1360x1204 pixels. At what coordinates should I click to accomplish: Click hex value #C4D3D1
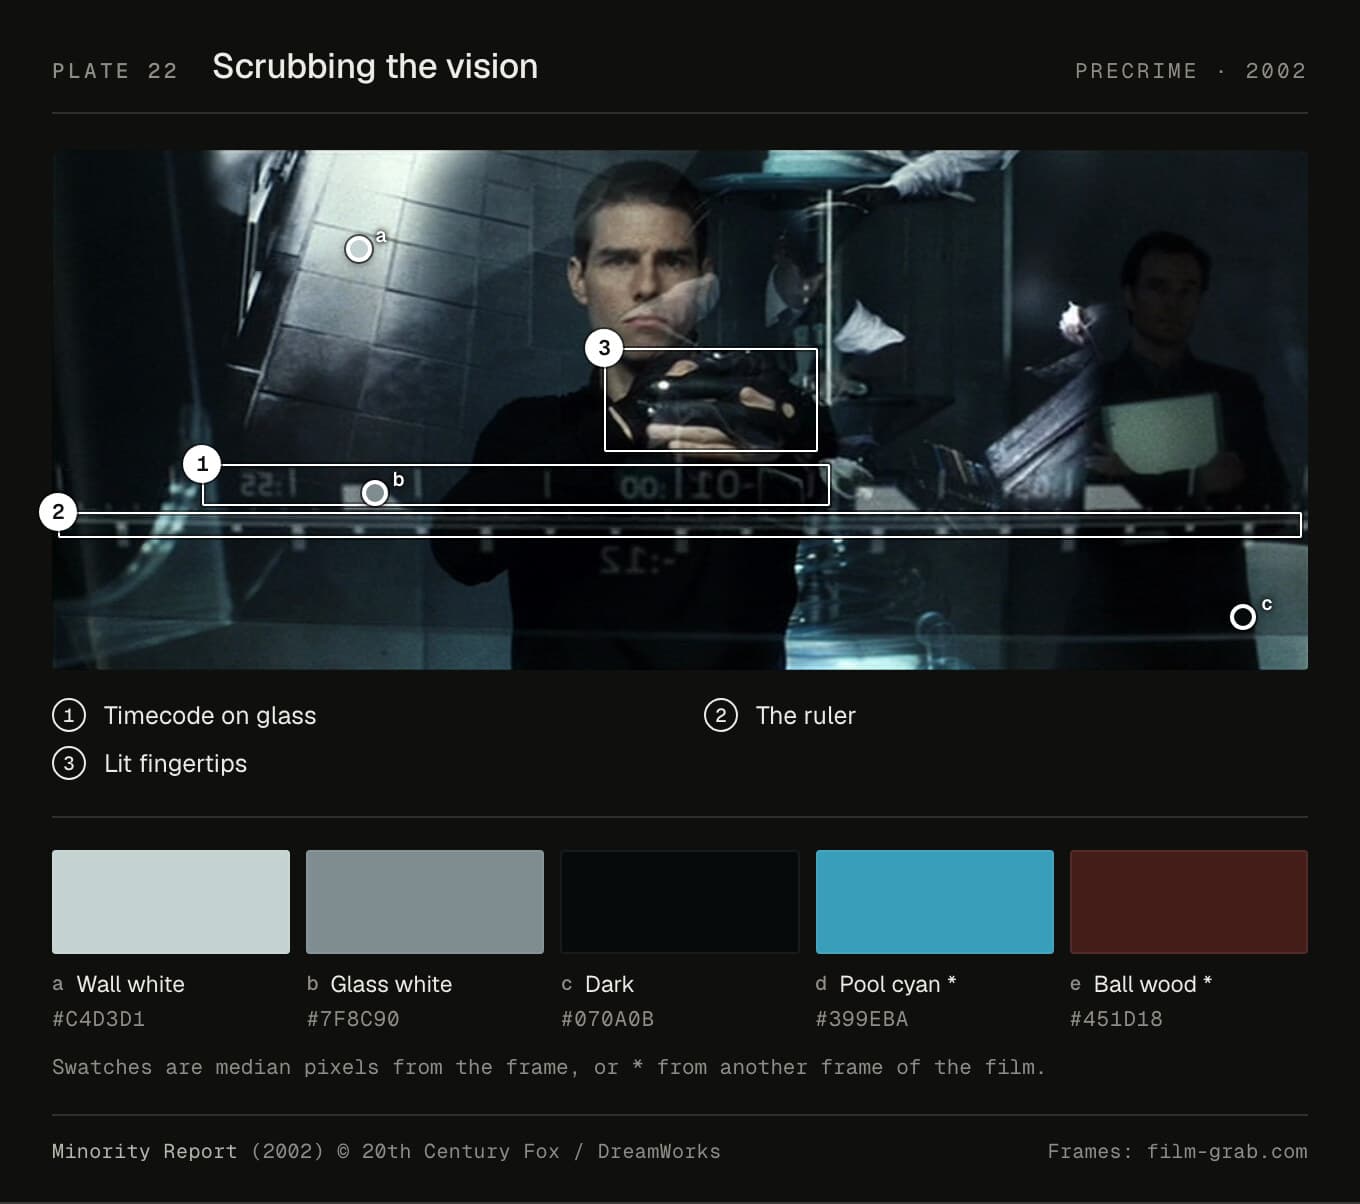point(99,1019)
